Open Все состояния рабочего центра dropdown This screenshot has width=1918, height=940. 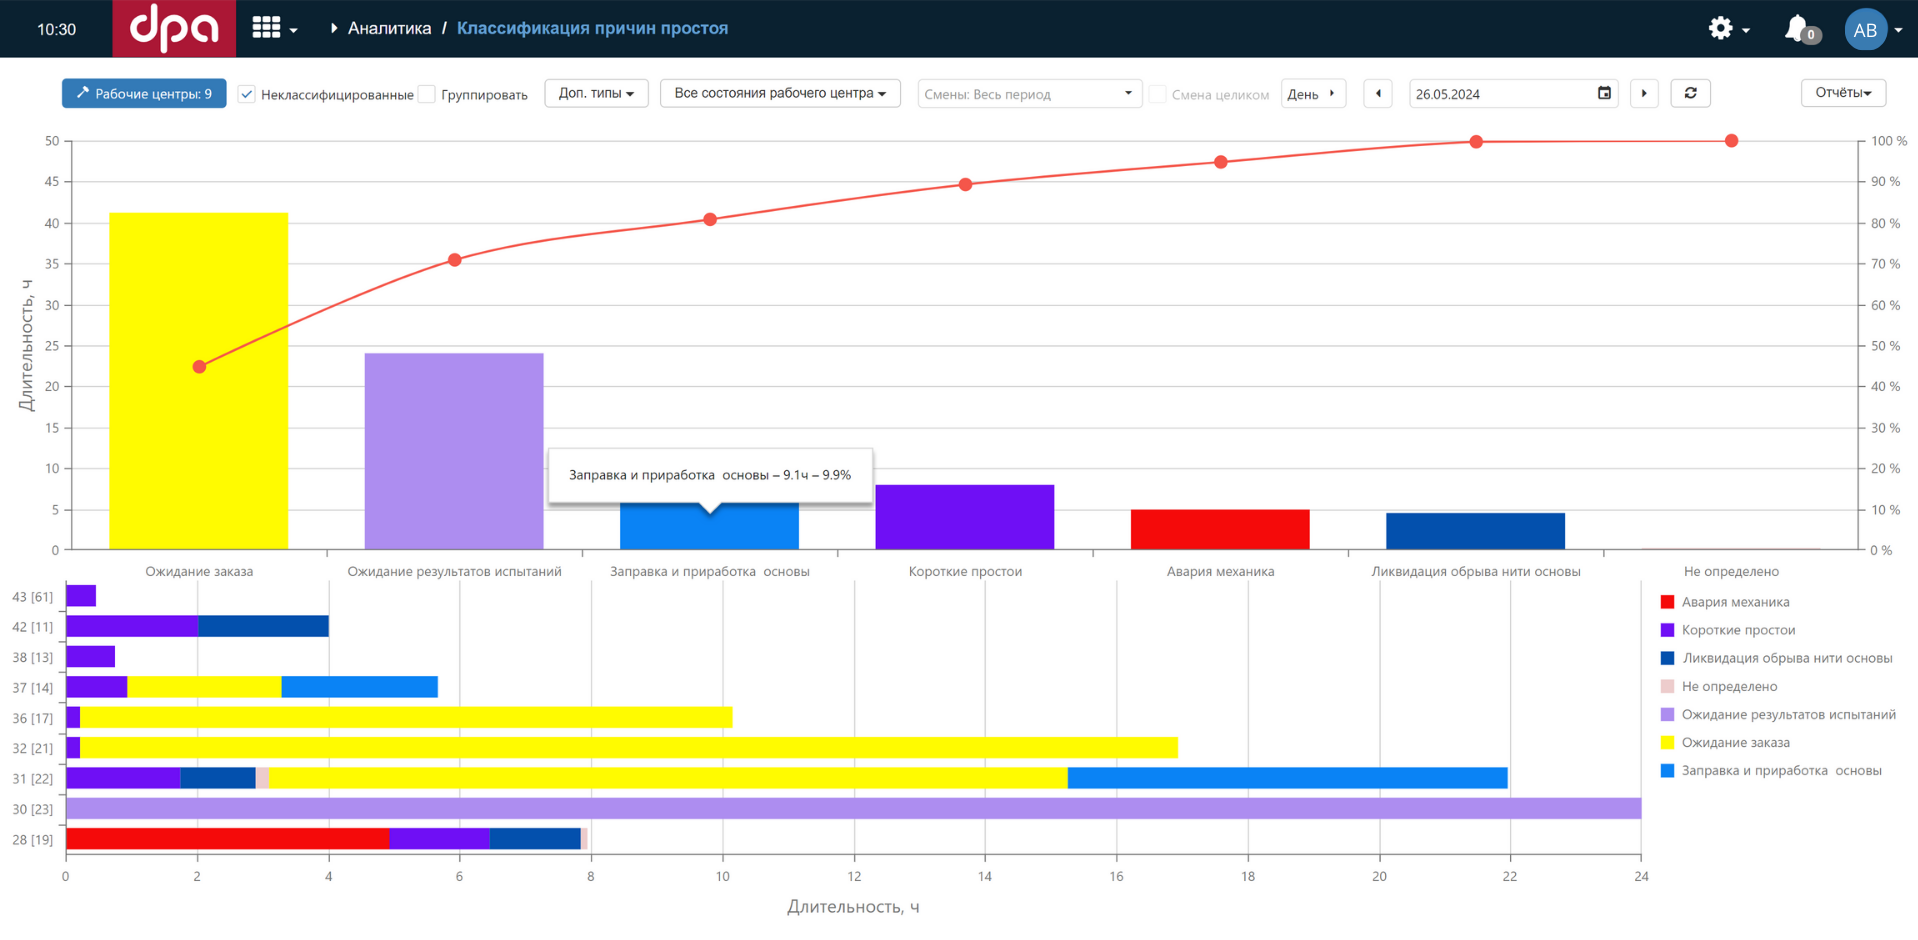pyautogui.click(x=780, y=93)
